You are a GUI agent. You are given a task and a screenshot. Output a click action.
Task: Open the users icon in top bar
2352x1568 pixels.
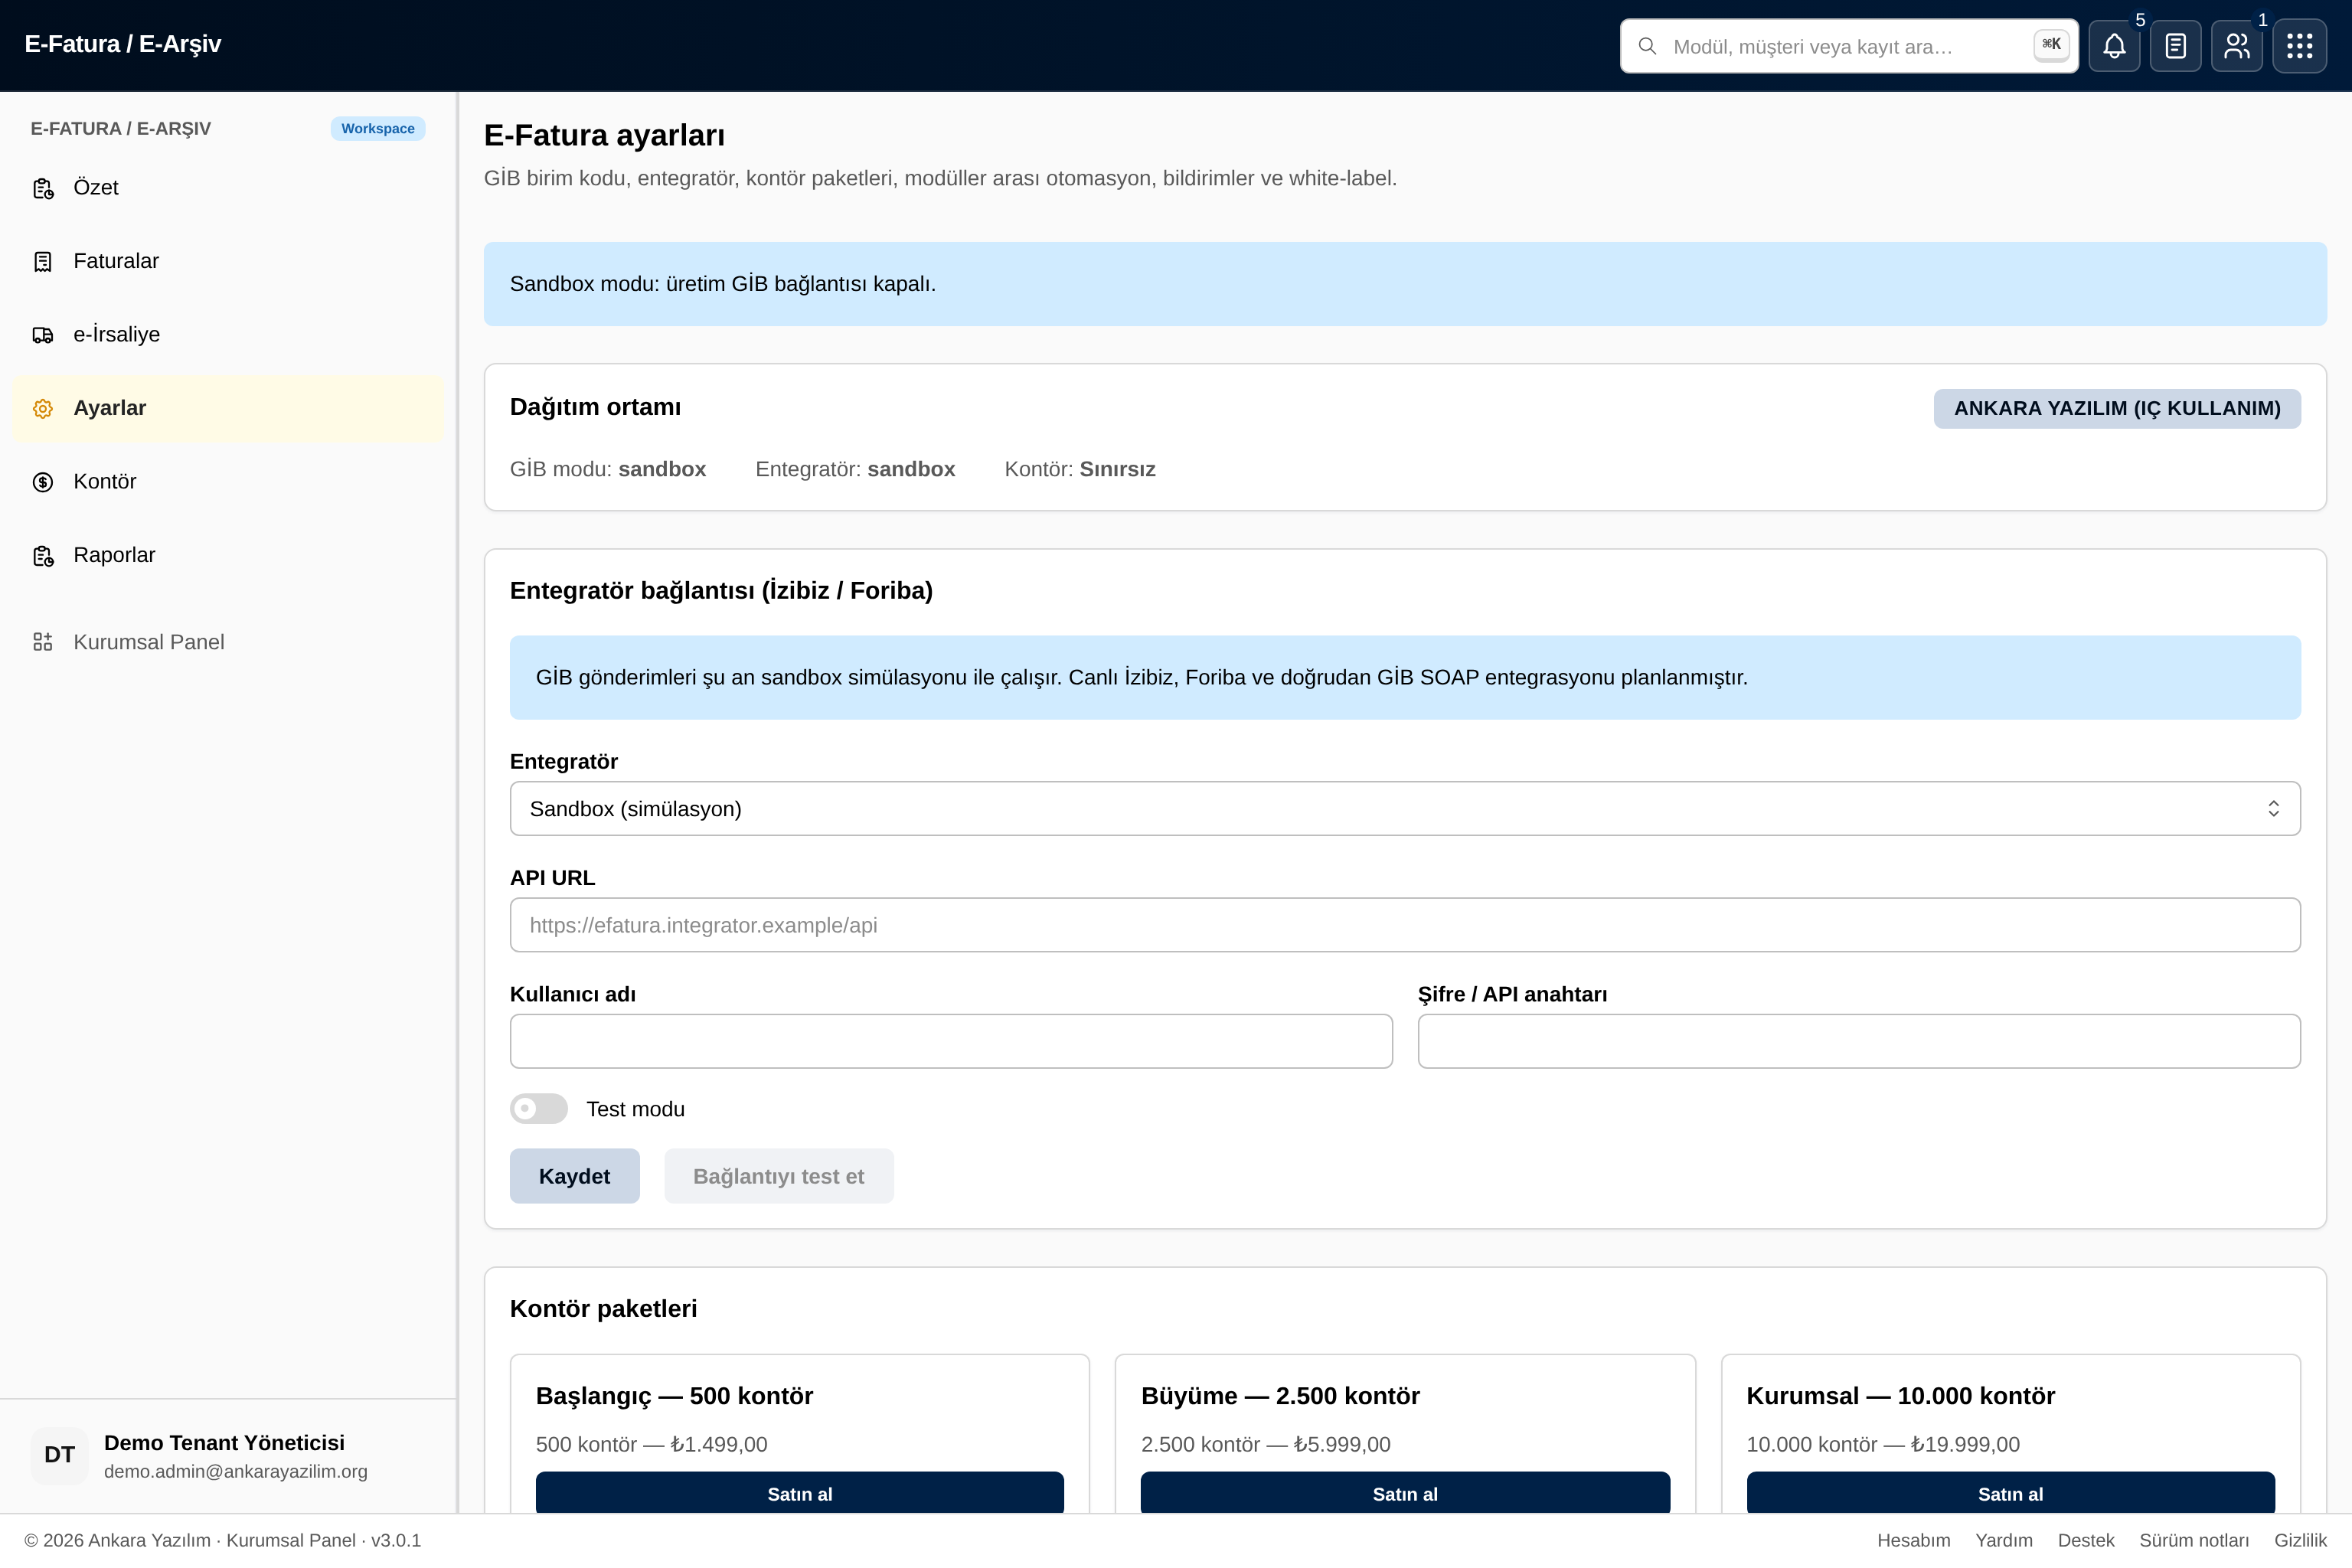(2236, 46)
